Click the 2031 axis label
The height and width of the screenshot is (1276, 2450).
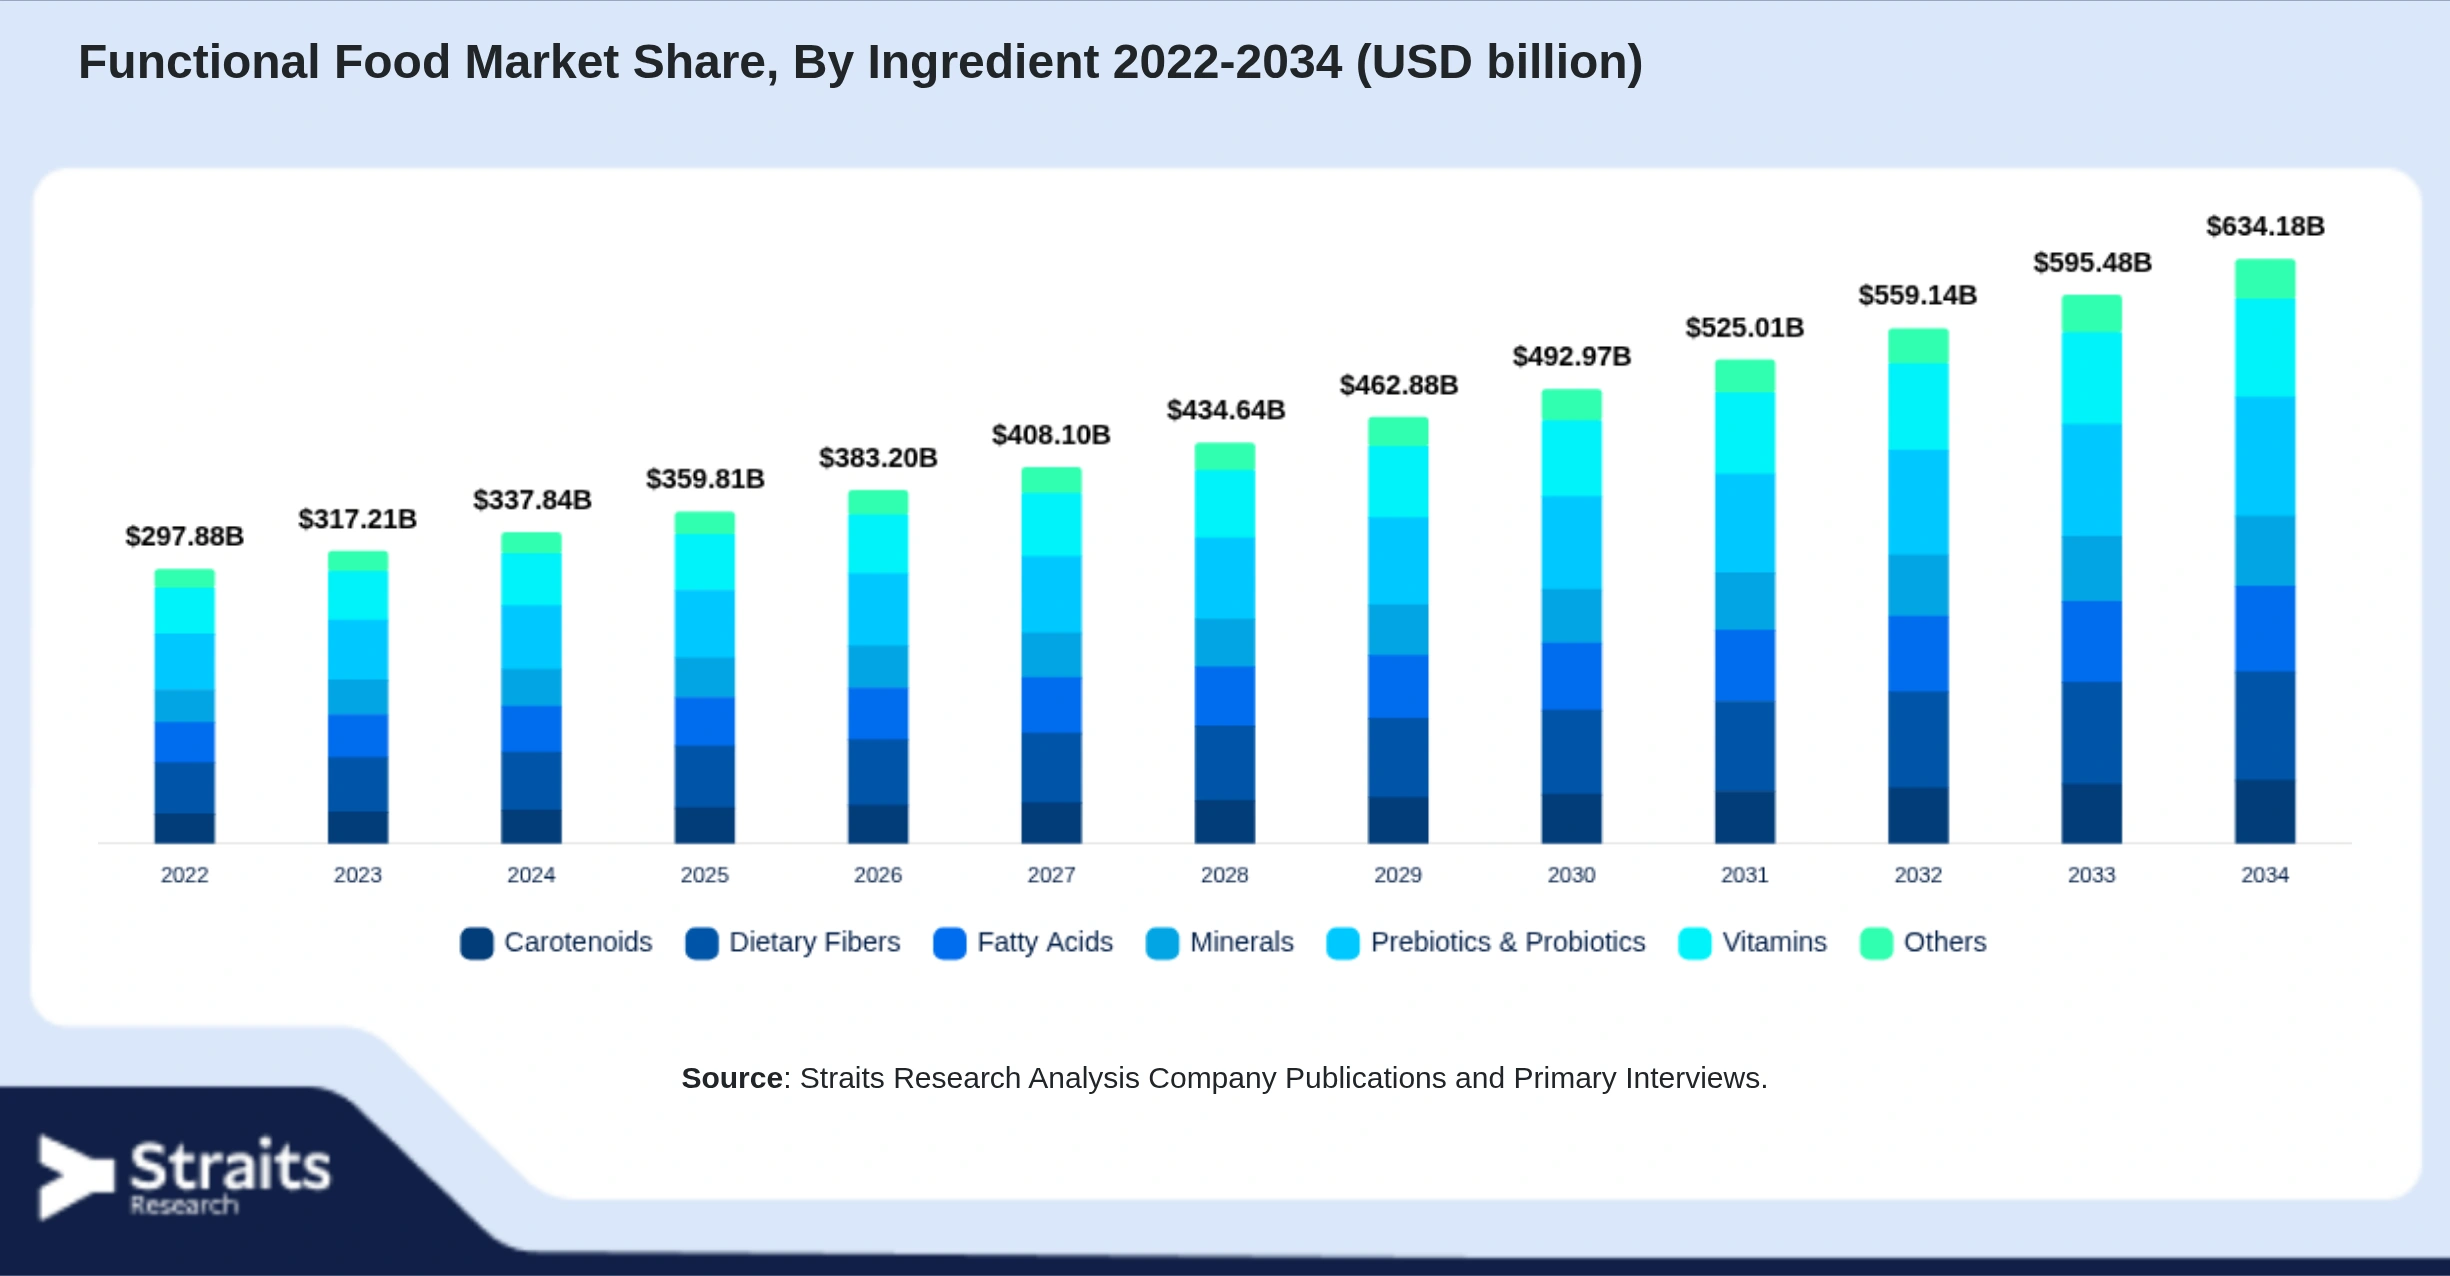1745,875
